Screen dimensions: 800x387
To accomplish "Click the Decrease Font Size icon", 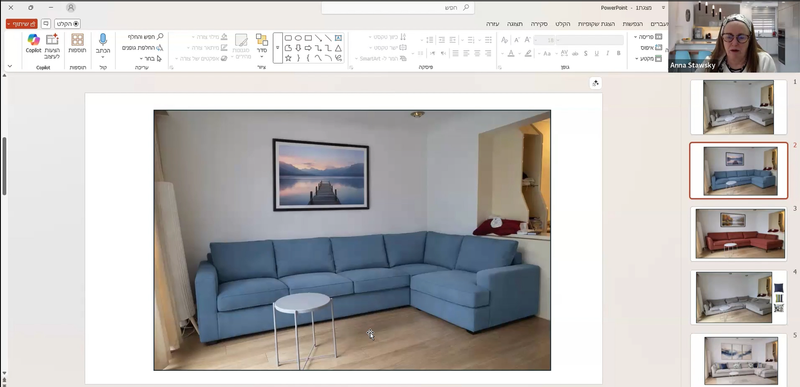I will click(x=516, y=40).
